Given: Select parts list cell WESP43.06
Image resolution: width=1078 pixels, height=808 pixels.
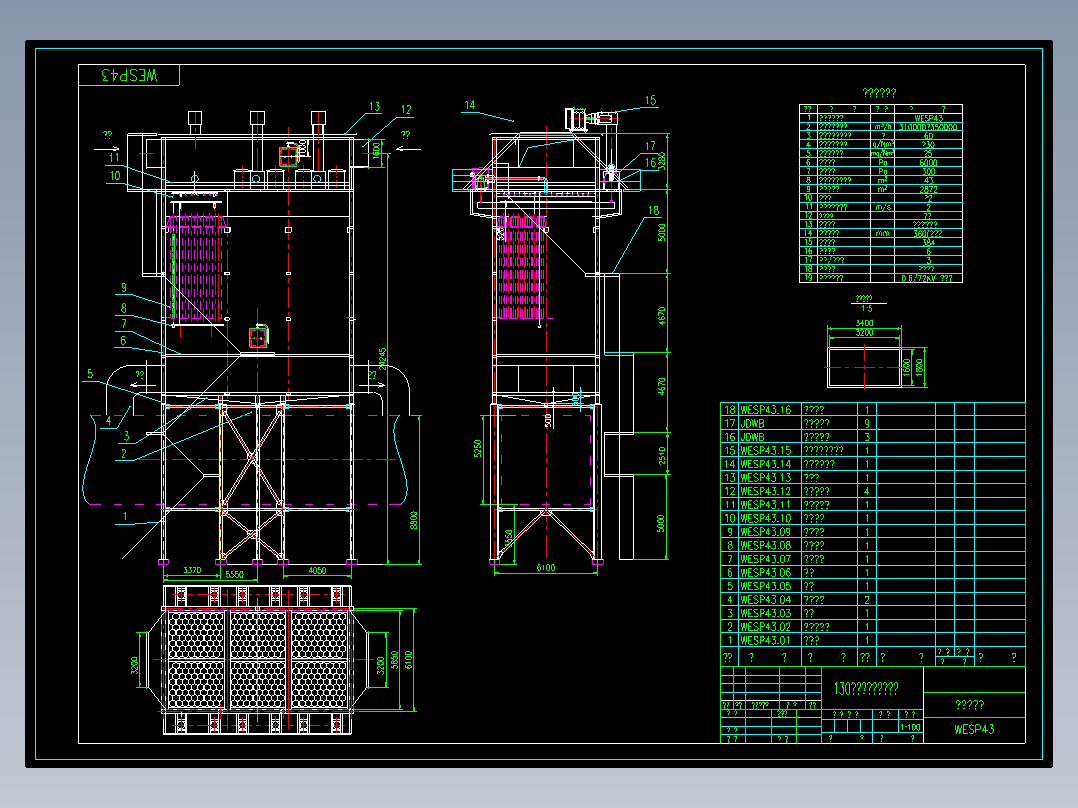Looking at the screenshot, I should (x=765, y=572).
